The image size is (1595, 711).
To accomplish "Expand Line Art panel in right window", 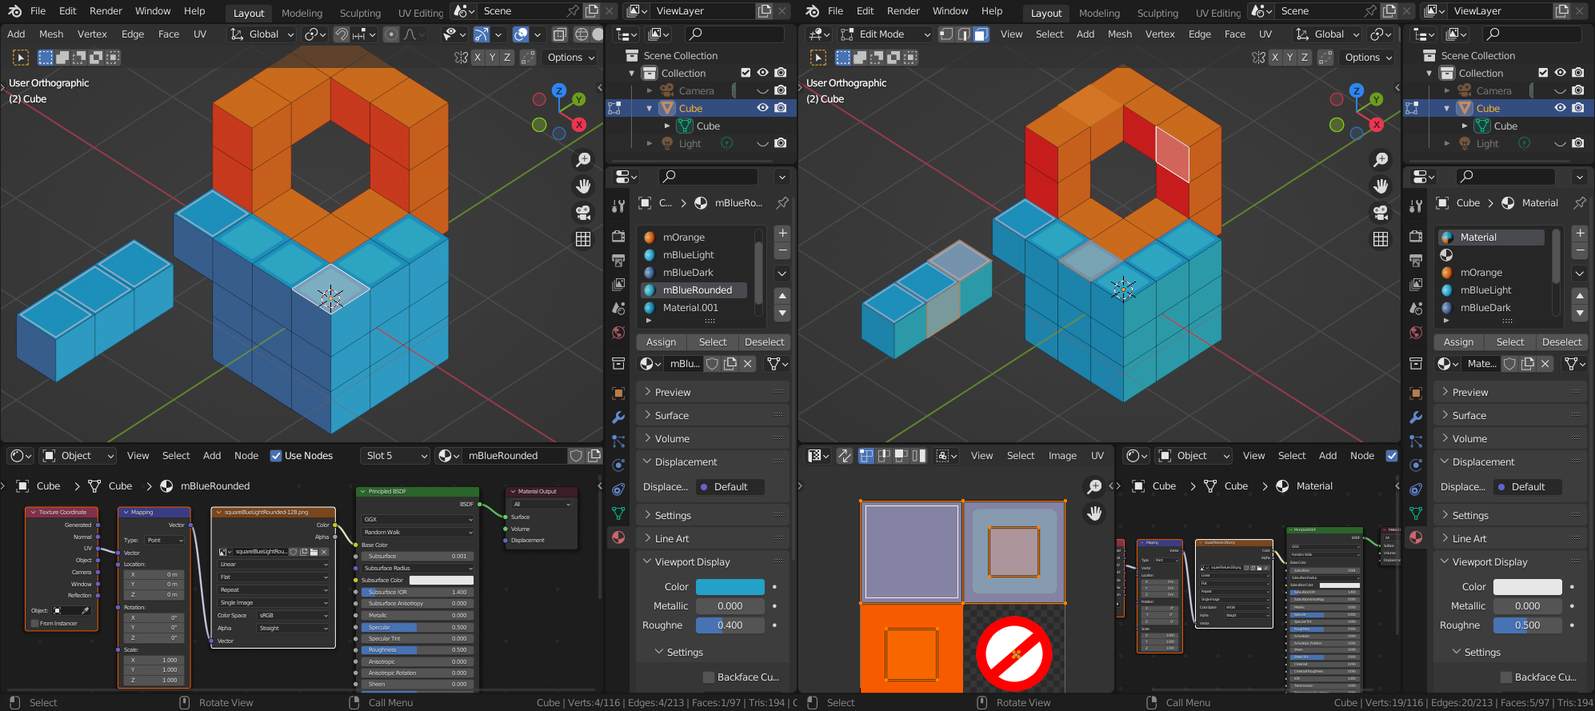I will coord(1512,538).
